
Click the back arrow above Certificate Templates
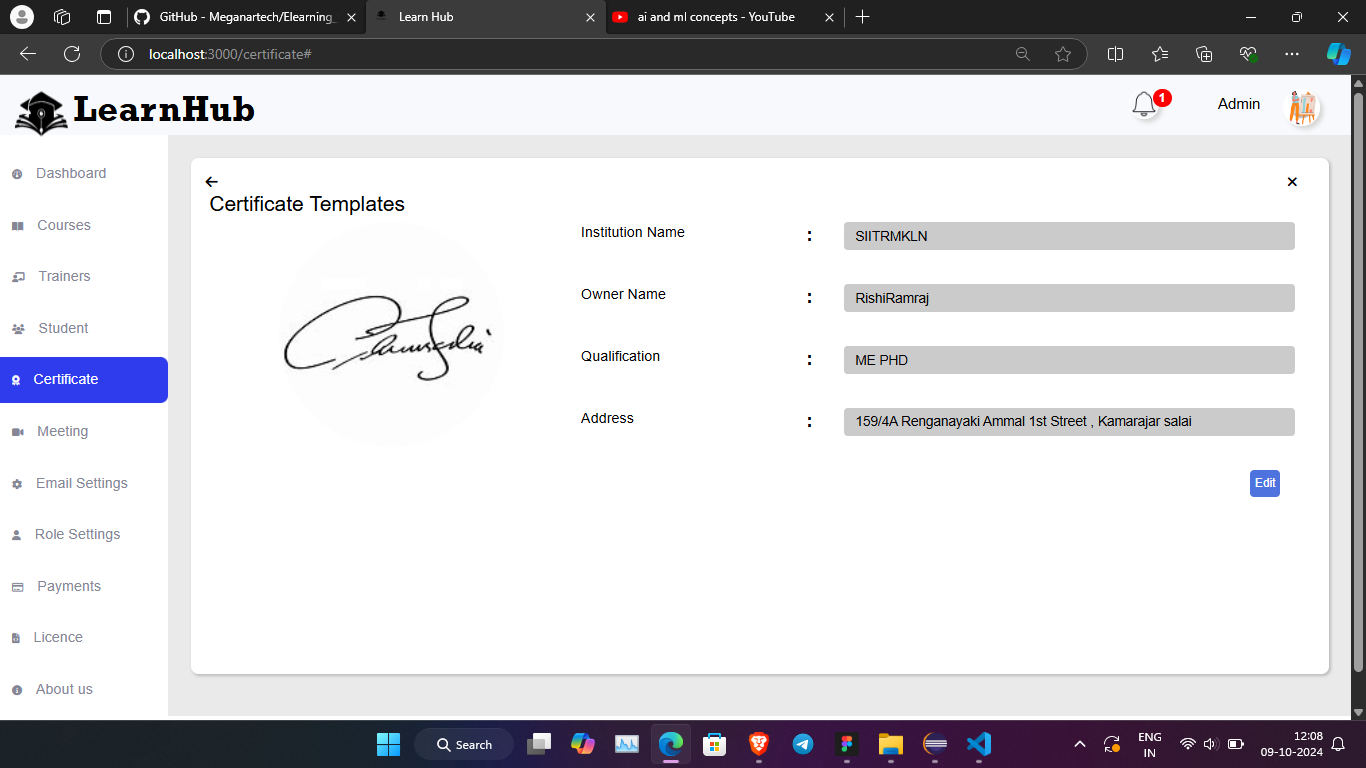[211, 182]
